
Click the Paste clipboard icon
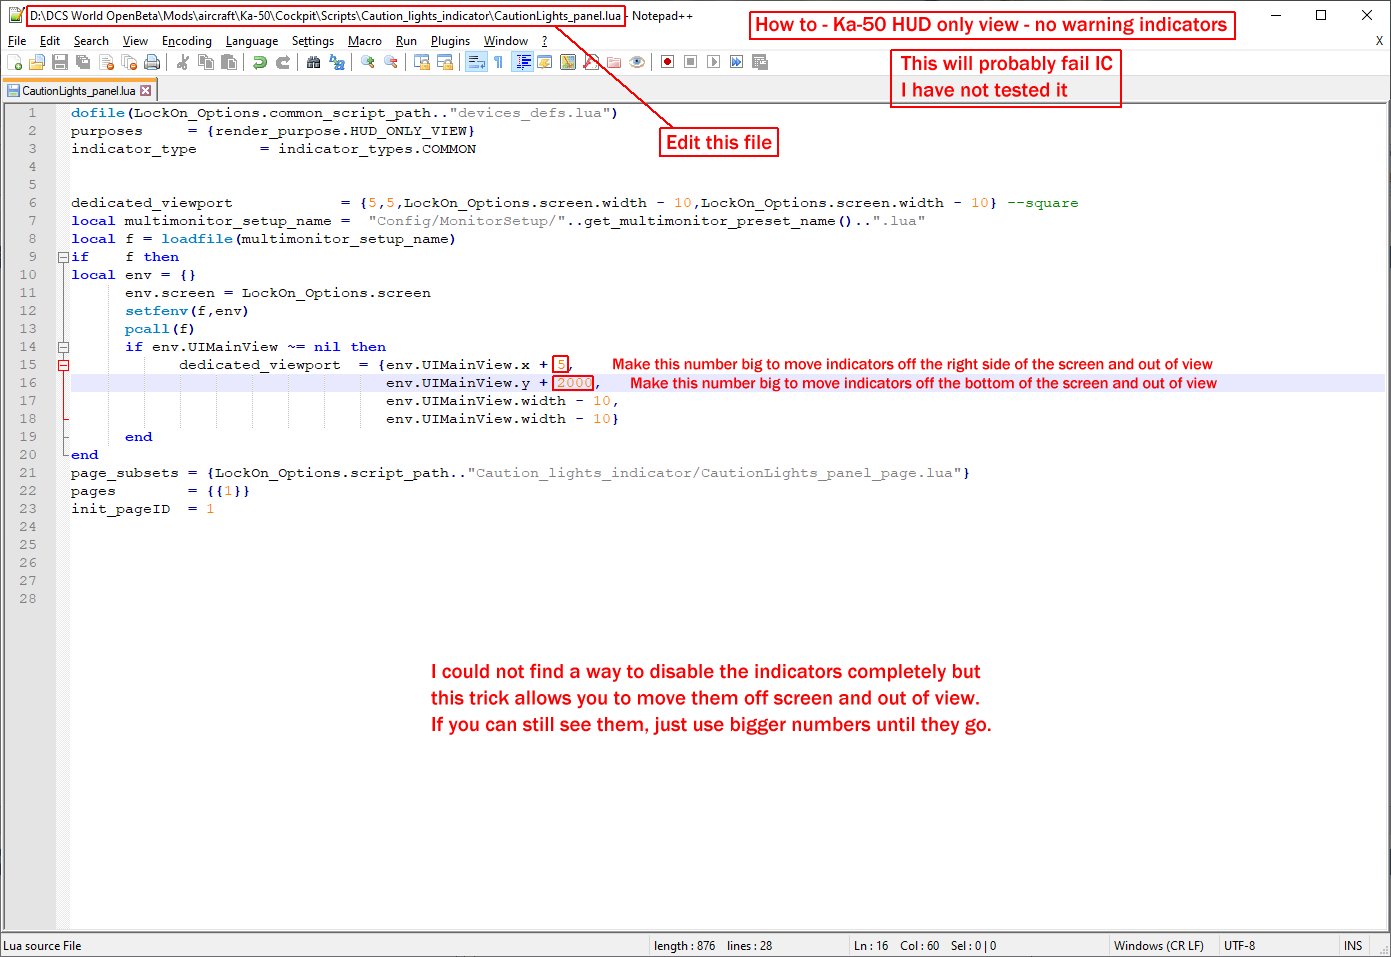[x=228, y=62]
